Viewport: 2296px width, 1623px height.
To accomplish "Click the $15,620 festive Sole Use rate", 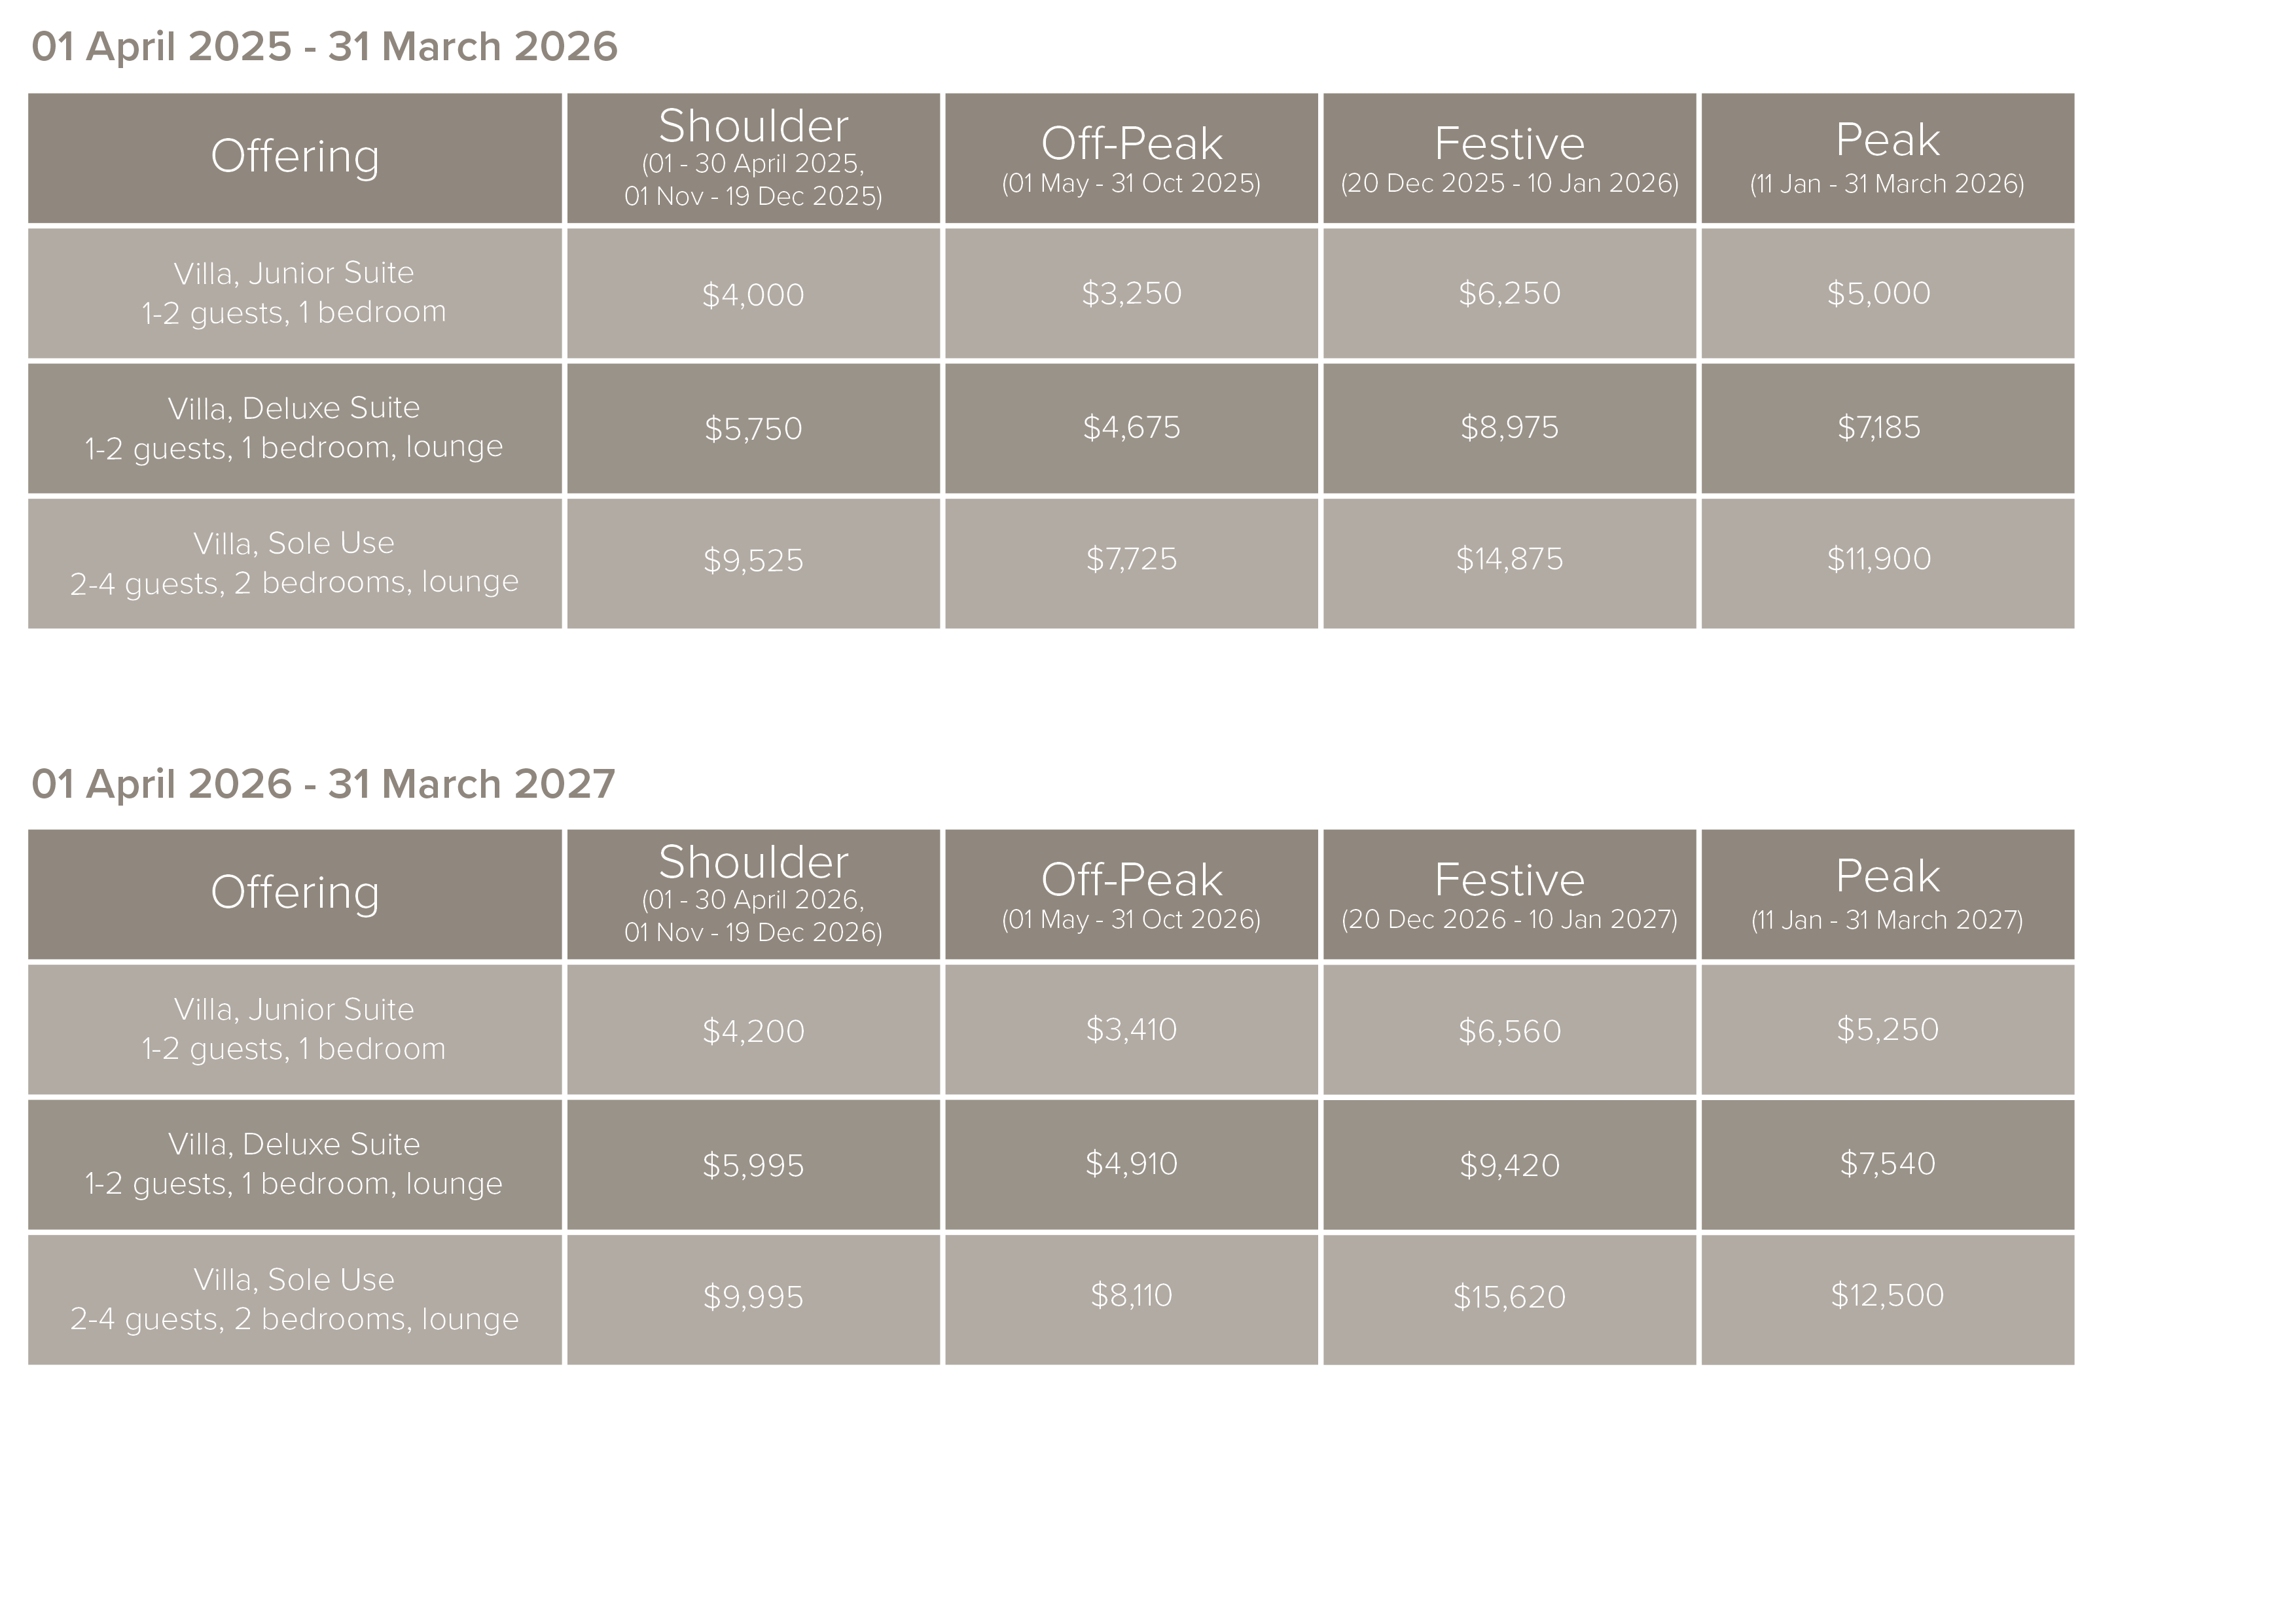I will [1509, 1297].
